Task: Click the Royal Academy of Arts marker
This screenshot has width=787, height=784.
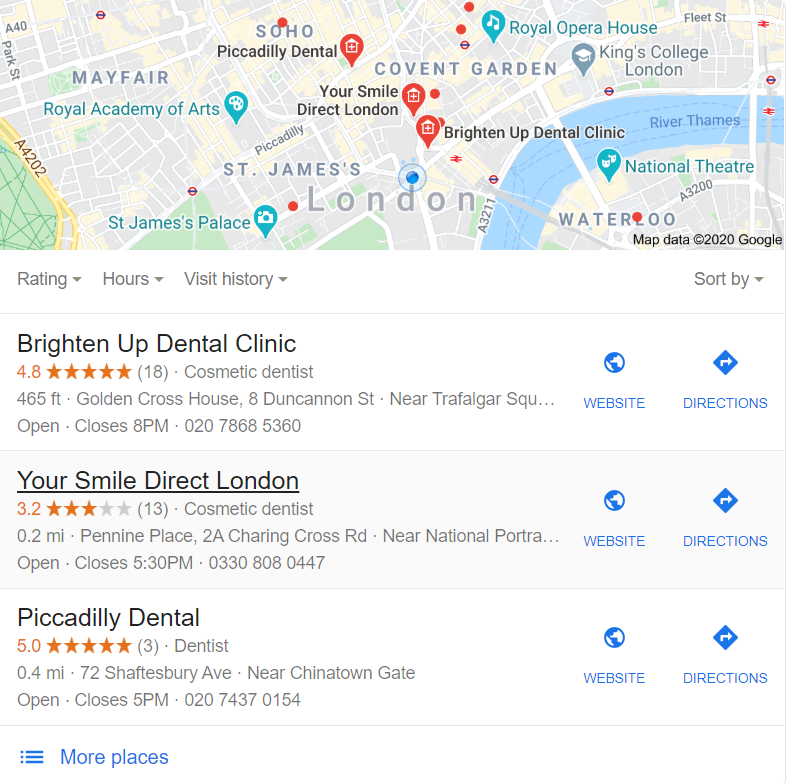Action: point(235,106)
